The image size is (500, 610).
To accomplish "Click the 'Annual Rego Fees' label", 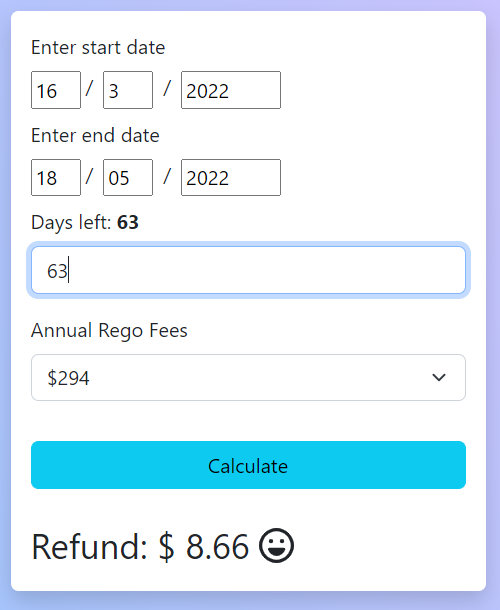I will click(109, 331).
